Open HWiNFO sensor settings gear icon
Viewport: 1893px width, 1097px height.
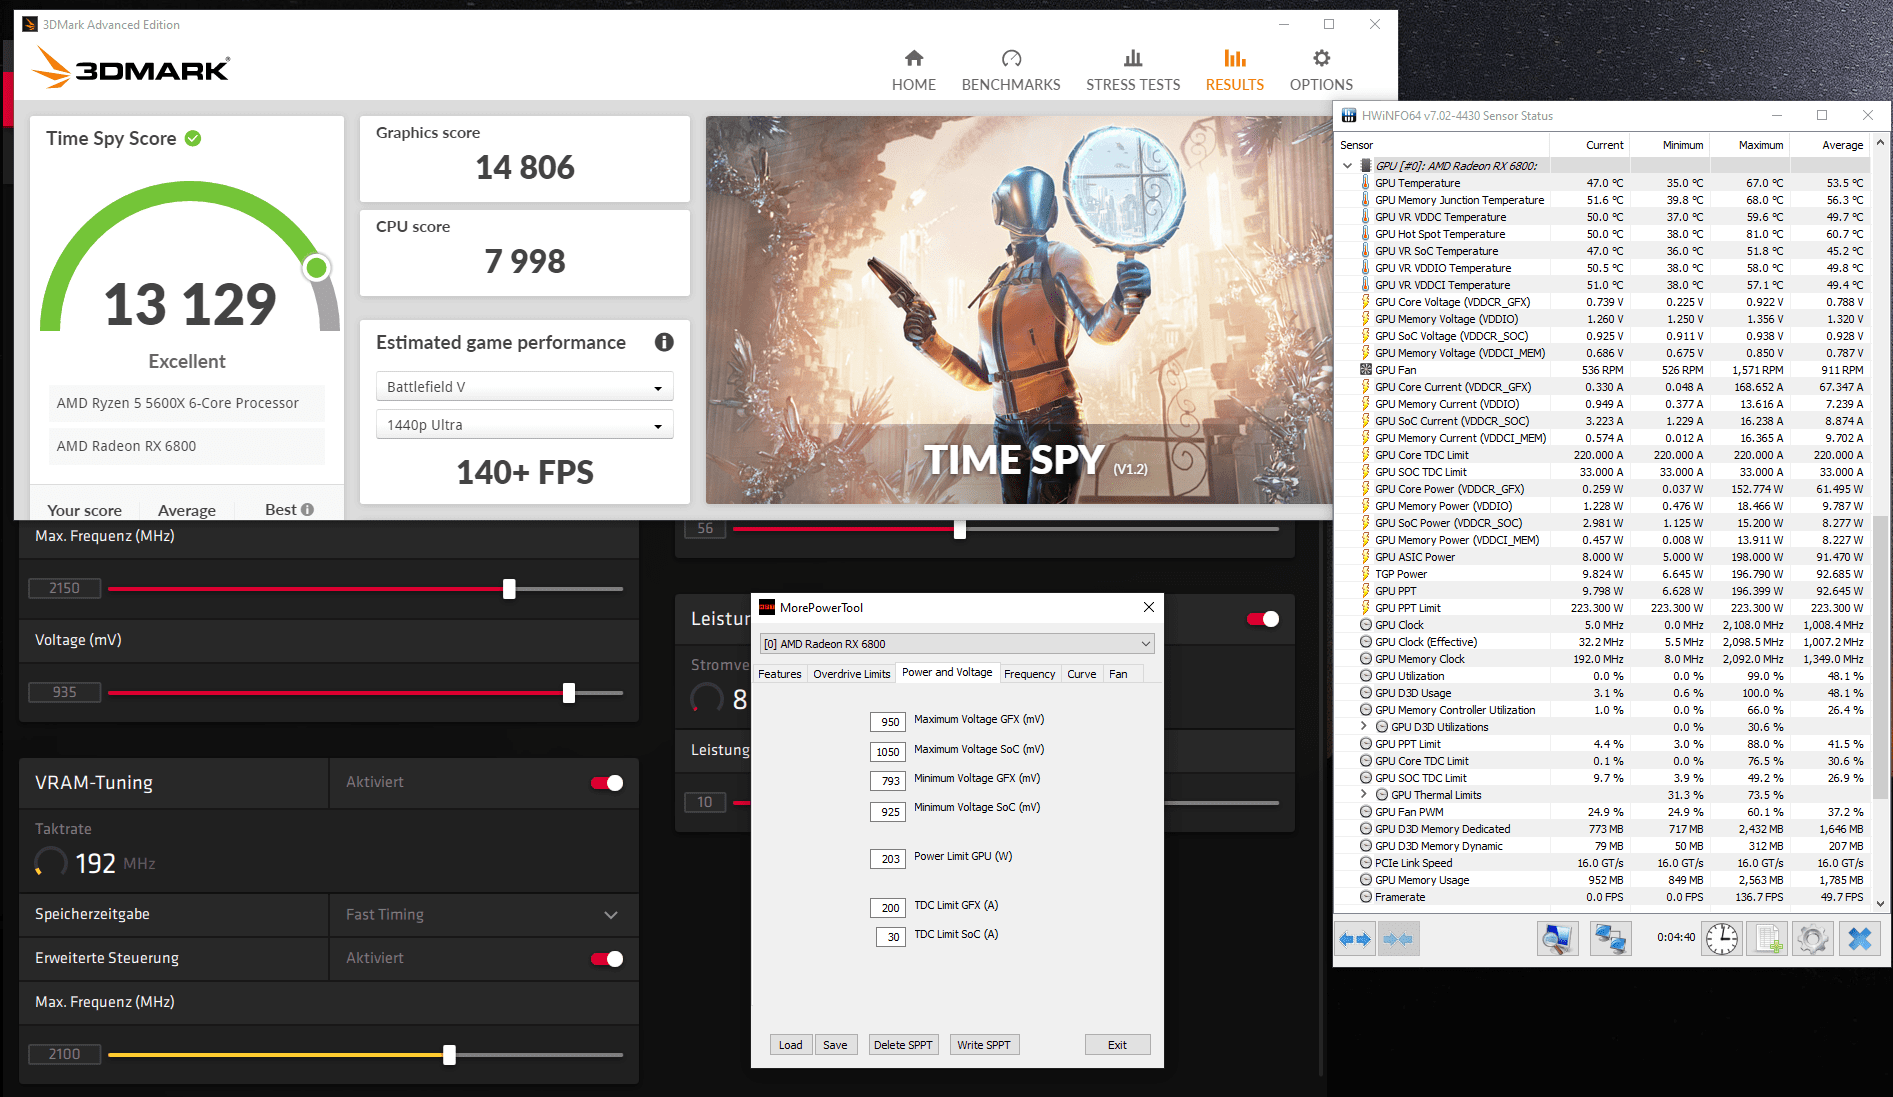[x=1812, y=939]
